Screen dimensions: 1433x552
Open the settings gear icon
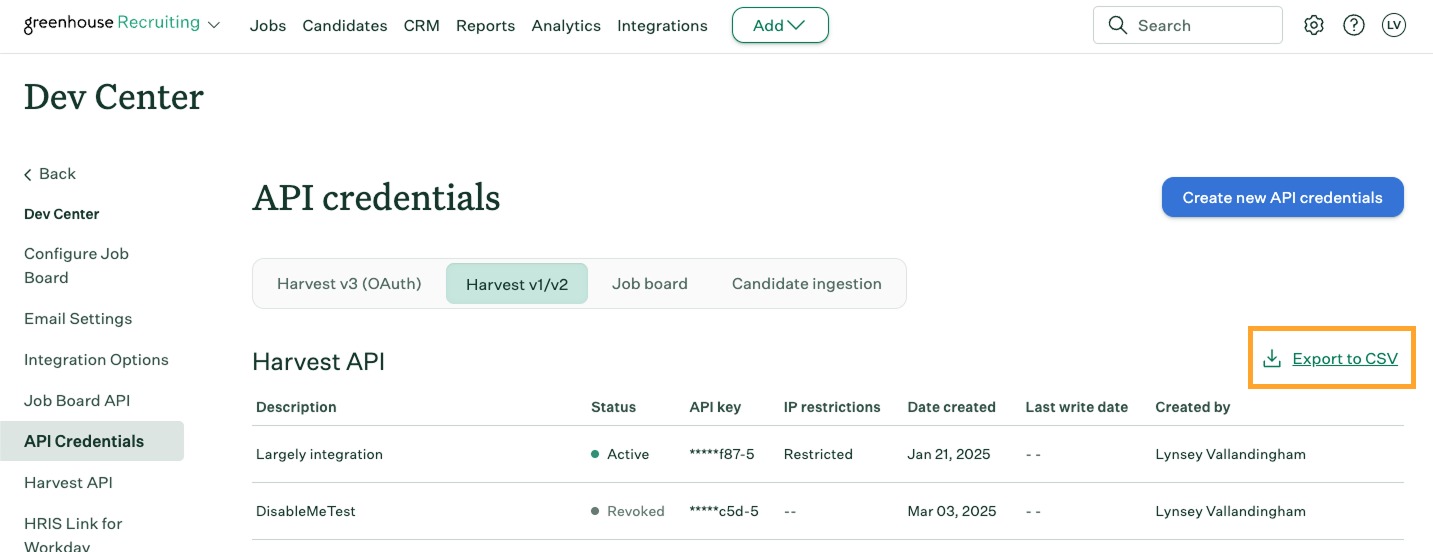[1314, 26]
